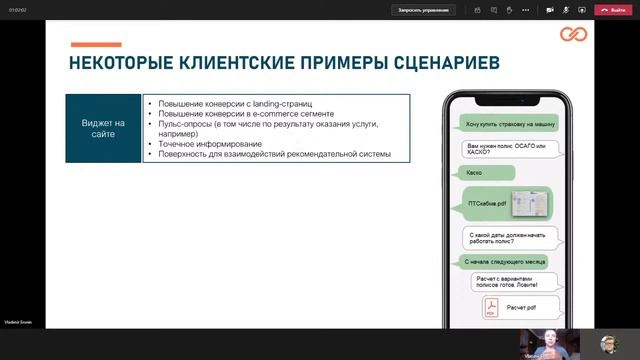Click the document preview thumbnail in phone chat
The width and height of the screenshot is (640, 360).
point(529,204)
